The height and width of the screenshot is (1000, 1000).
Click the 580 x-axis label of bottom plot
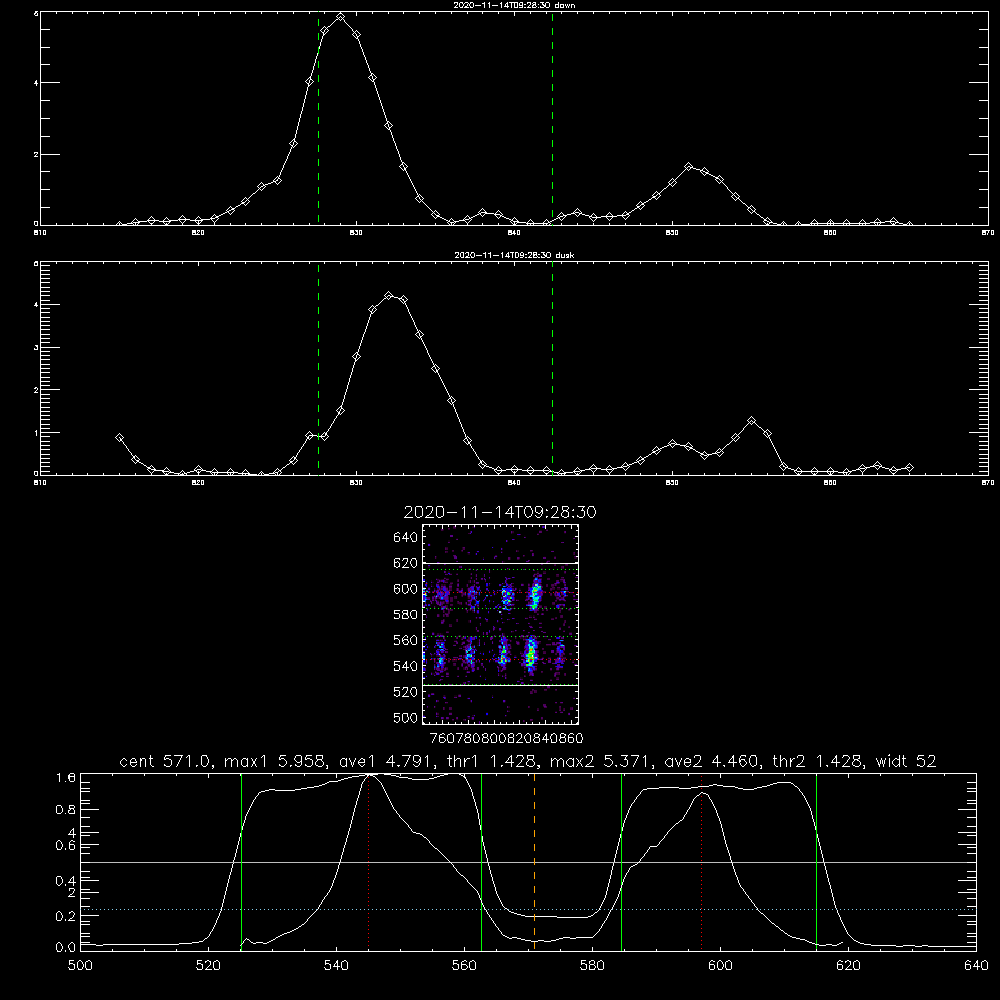tap(592, 966)
